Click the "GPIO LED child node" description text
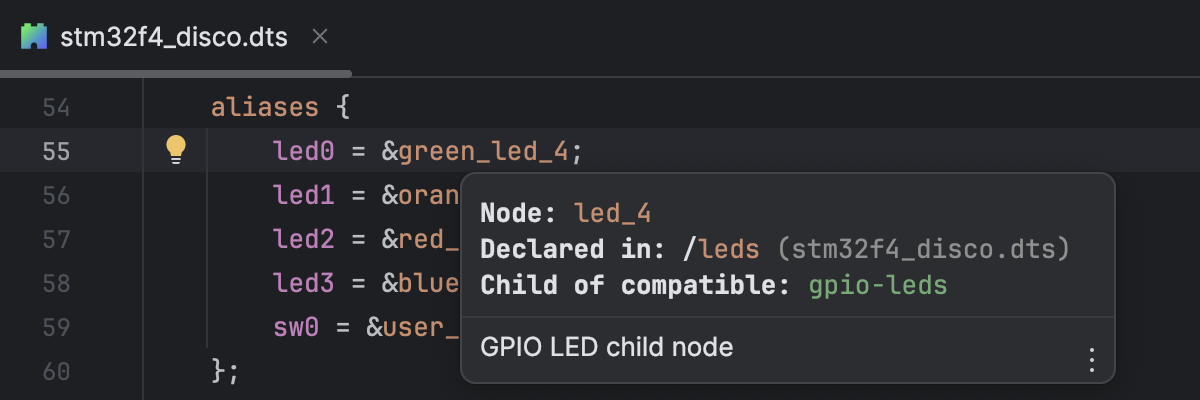This screenshot has width=1200, height=400. coord(607,347)
